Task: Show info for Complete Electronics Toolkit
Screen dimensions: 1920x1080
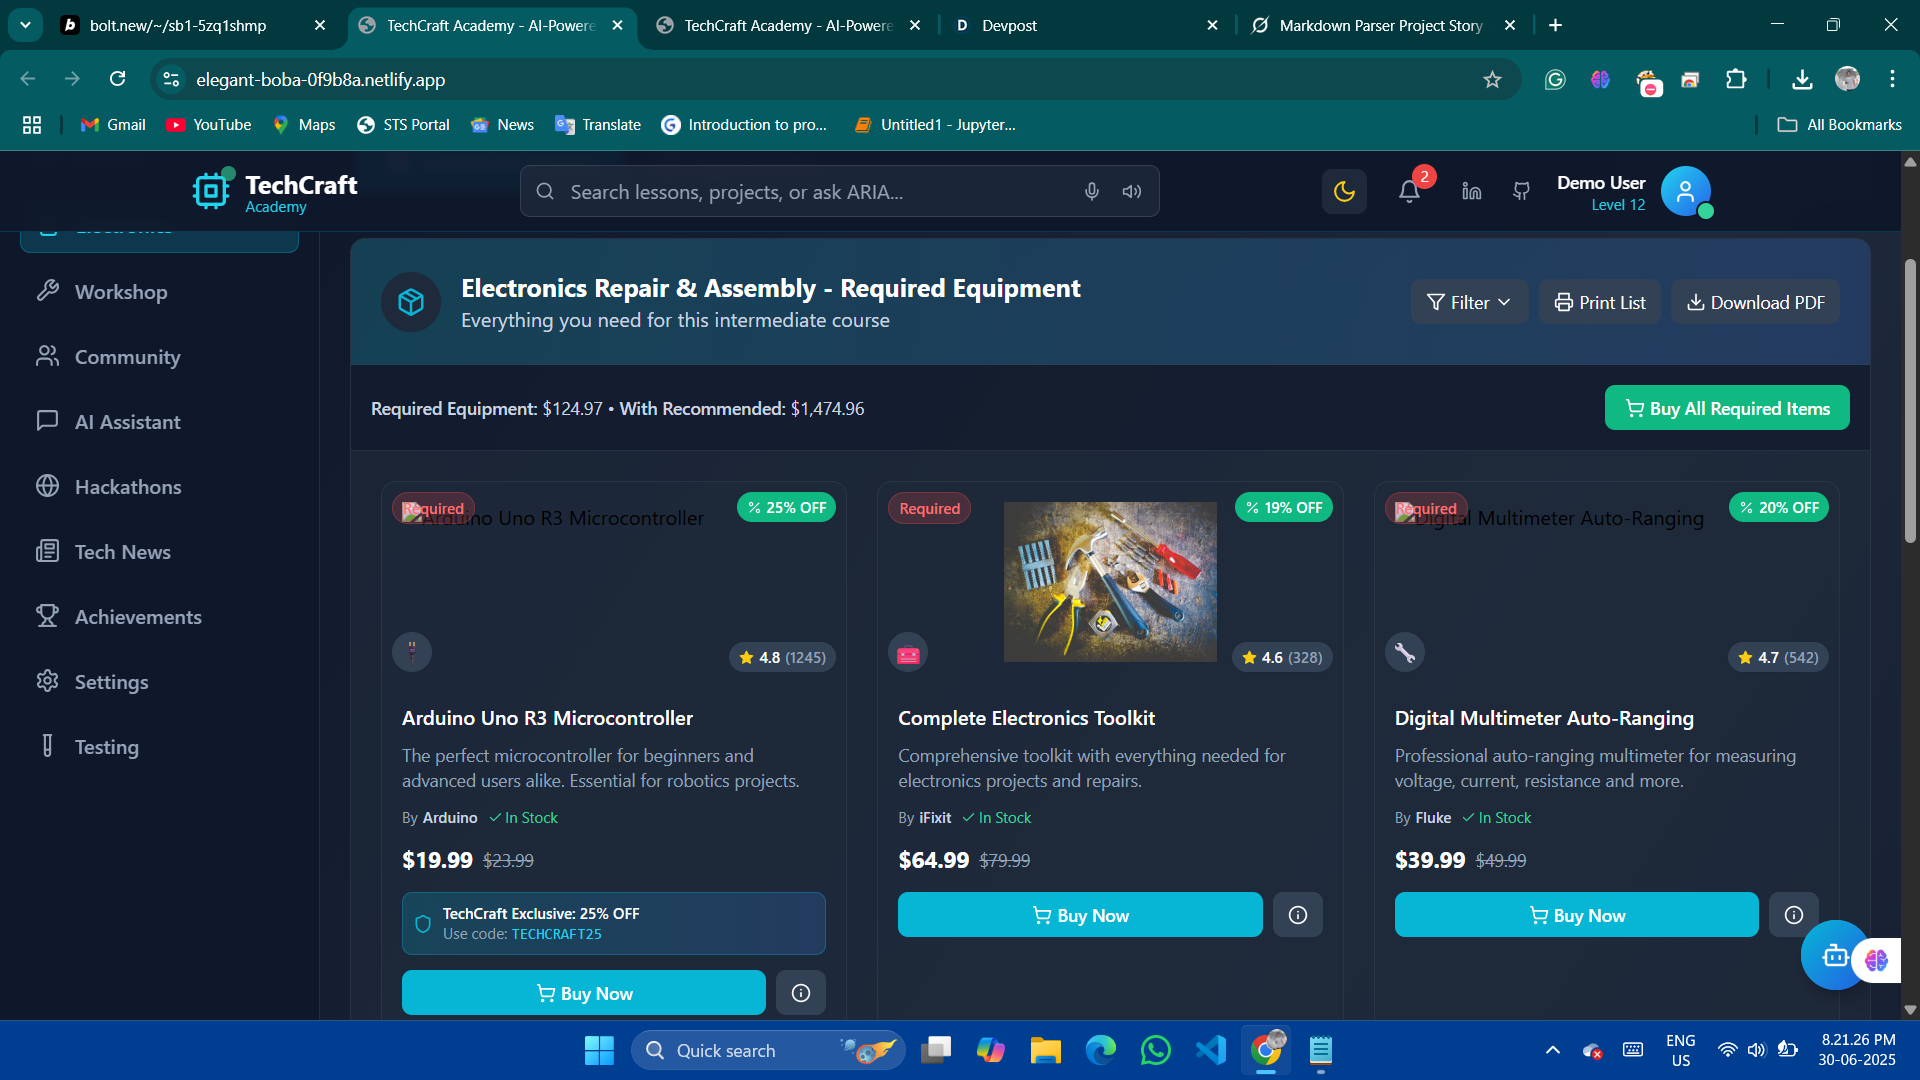Action: point(1297,915)
